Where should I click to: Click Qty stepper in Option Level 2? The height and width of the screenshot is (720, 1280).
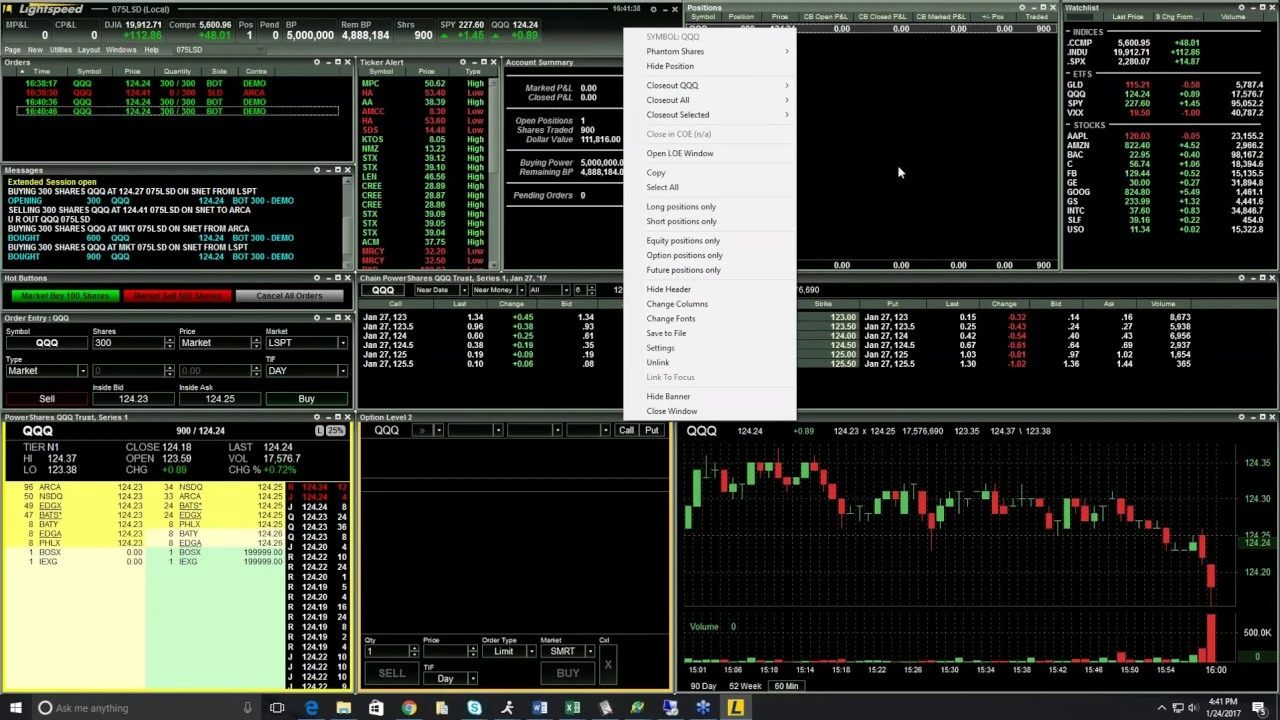pyautogui.click(x=413, y=652)
